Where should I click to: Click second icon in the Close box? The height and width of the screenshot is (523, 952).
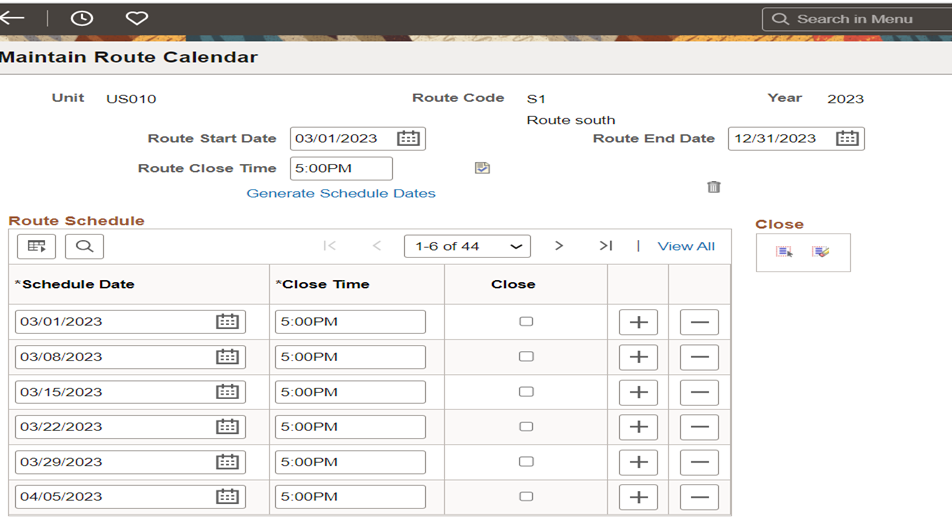[820, 251]
